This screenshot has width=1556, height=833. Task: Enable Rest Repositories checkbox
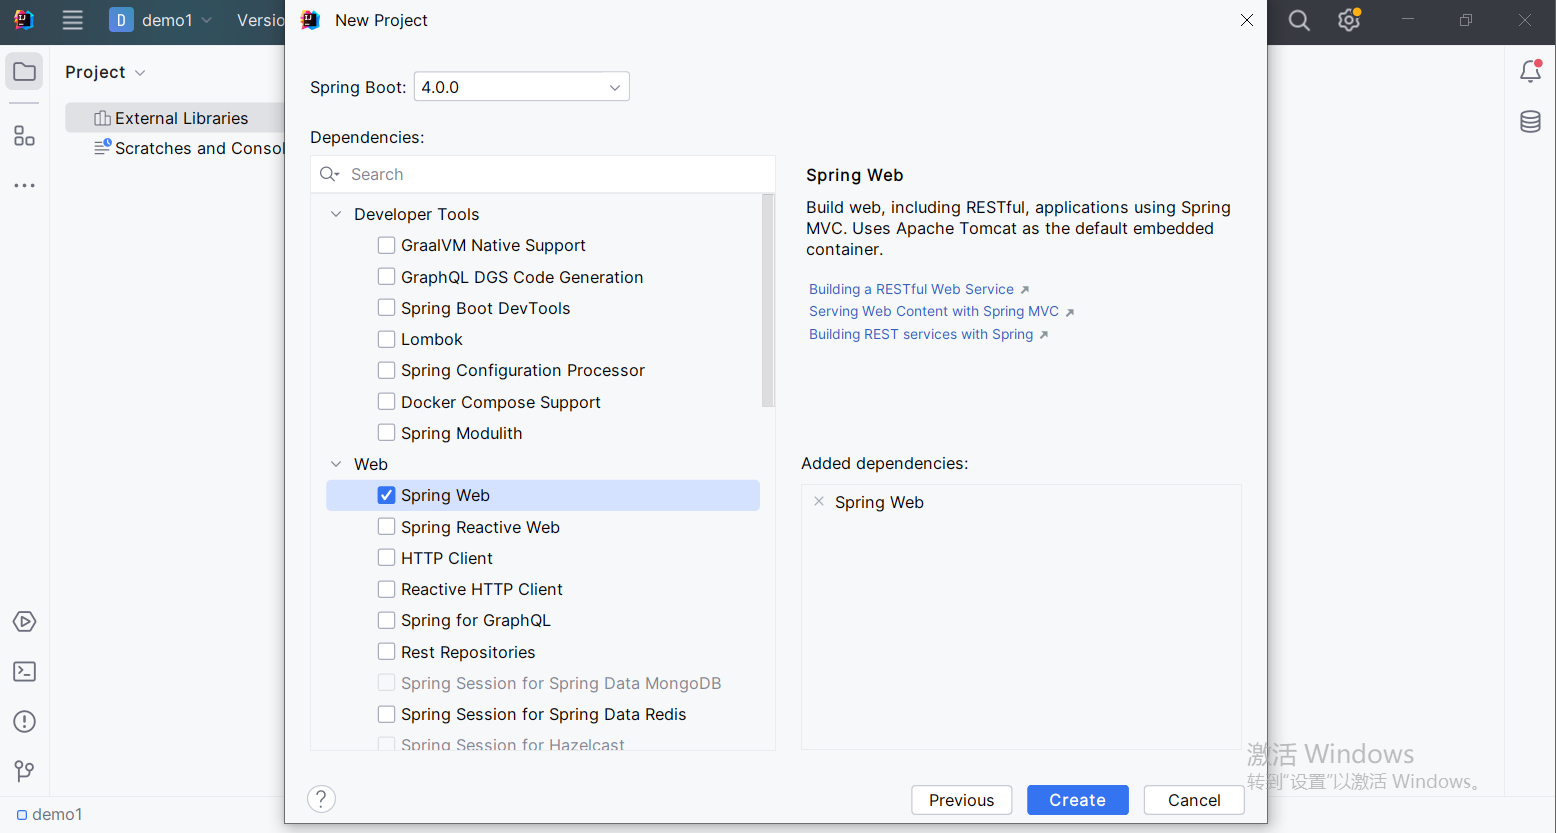tap(386, 652)
